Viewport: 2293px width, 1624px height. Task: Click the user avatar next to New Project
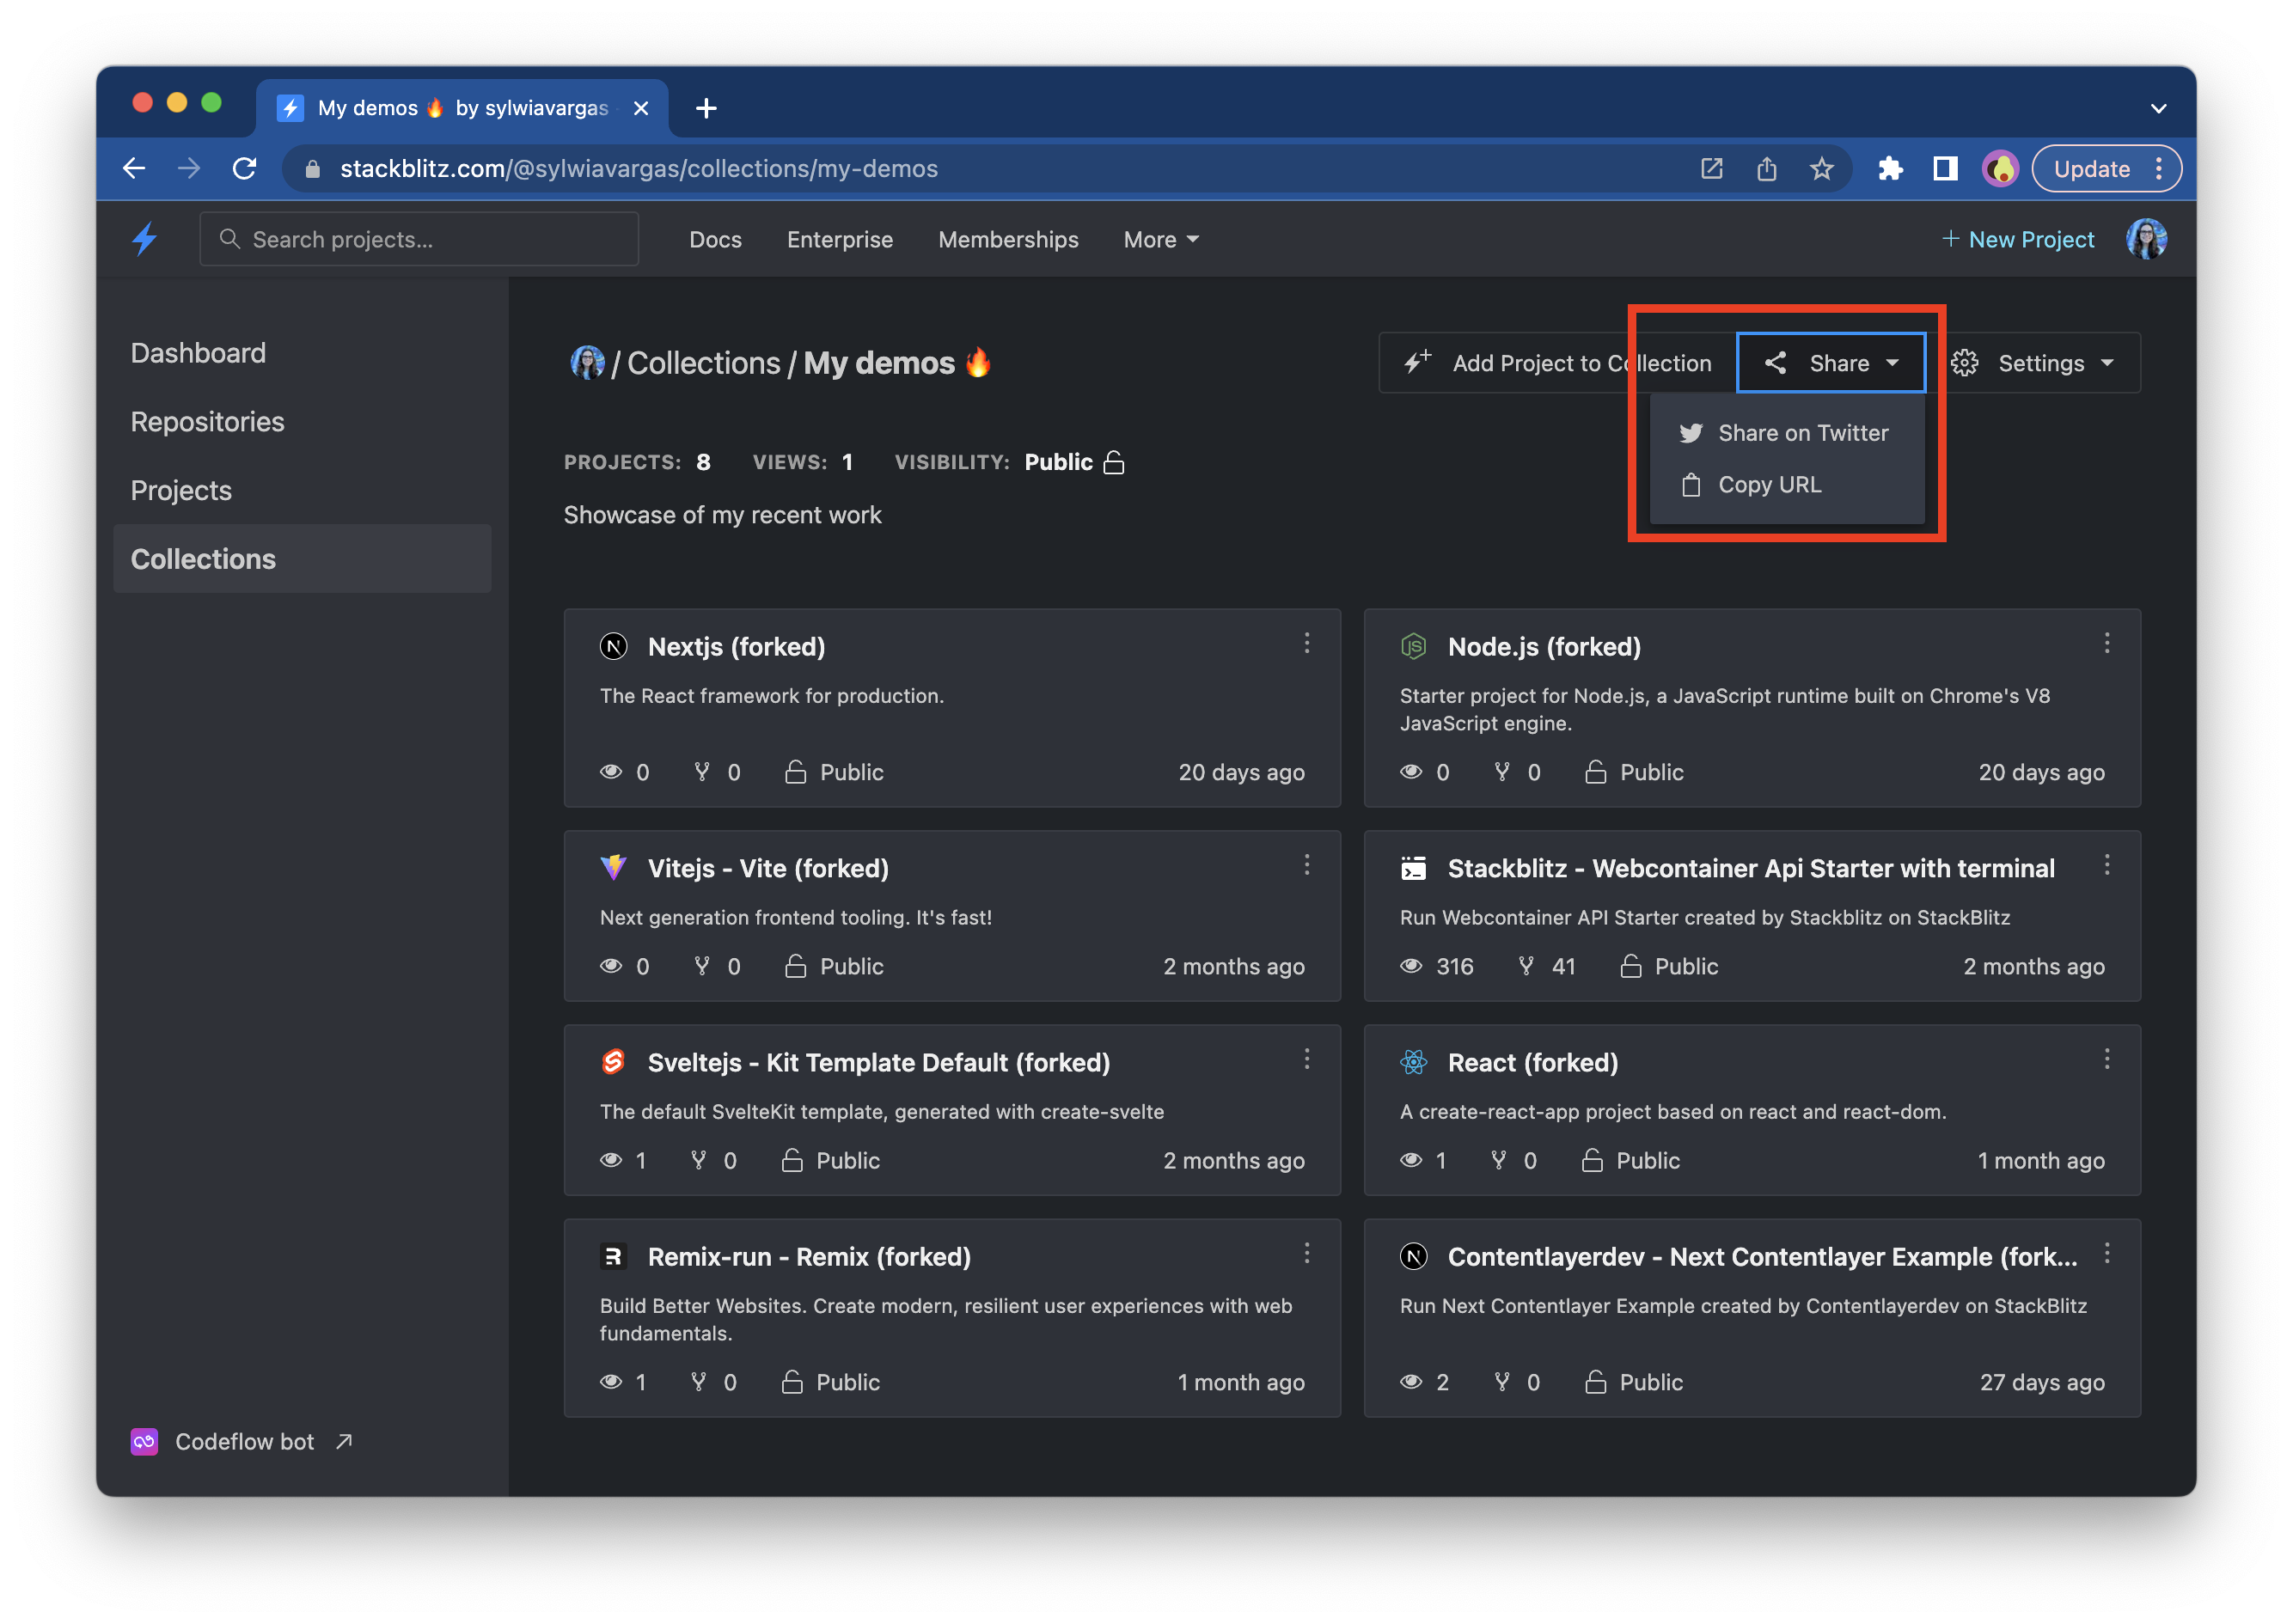point(2146,239)
